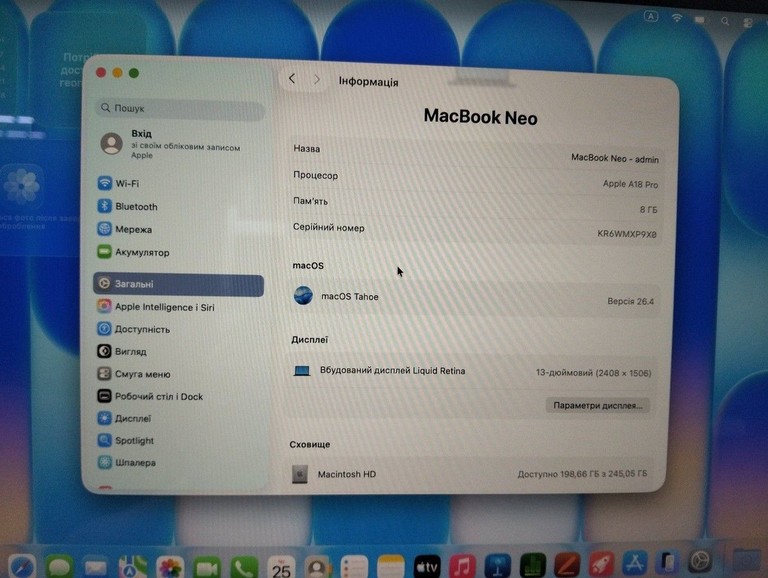Image resolution: width=768 pixels, height=578 pixels.
Task: Open Wi-Fi status in menu bar
Action: (x=677, y=18)
